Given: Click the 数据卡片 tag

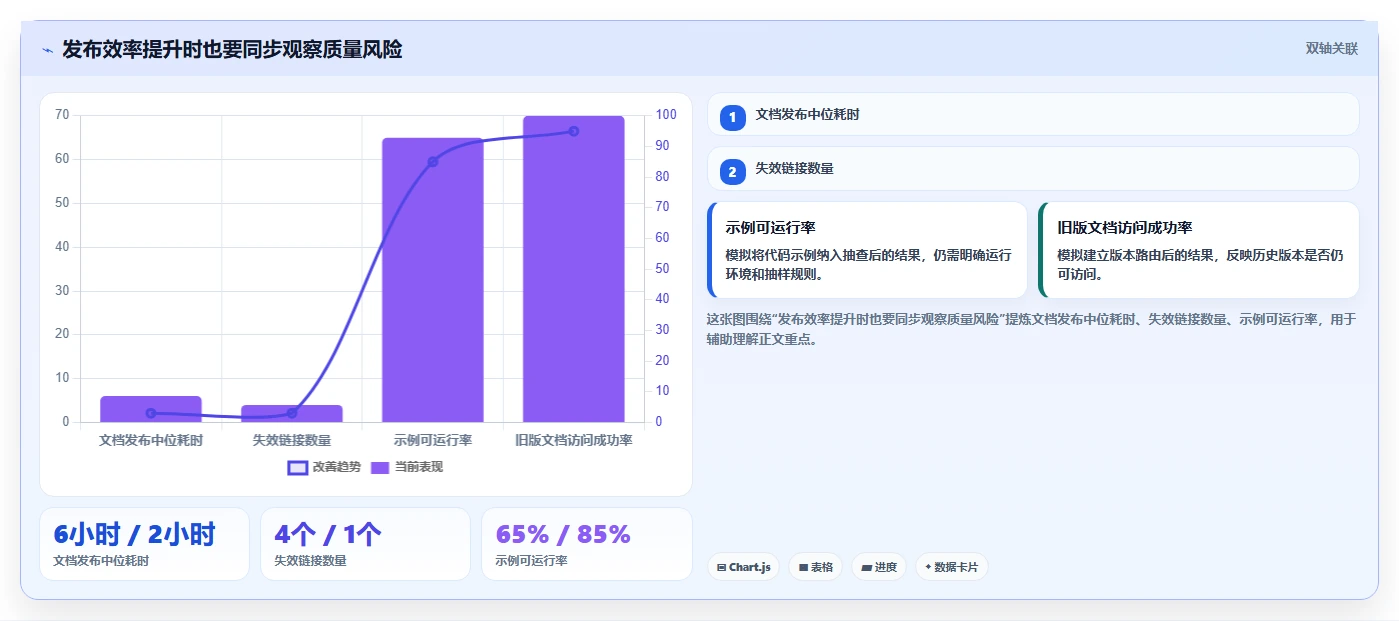Looking at the screenshot, I should tap(951, 567).
